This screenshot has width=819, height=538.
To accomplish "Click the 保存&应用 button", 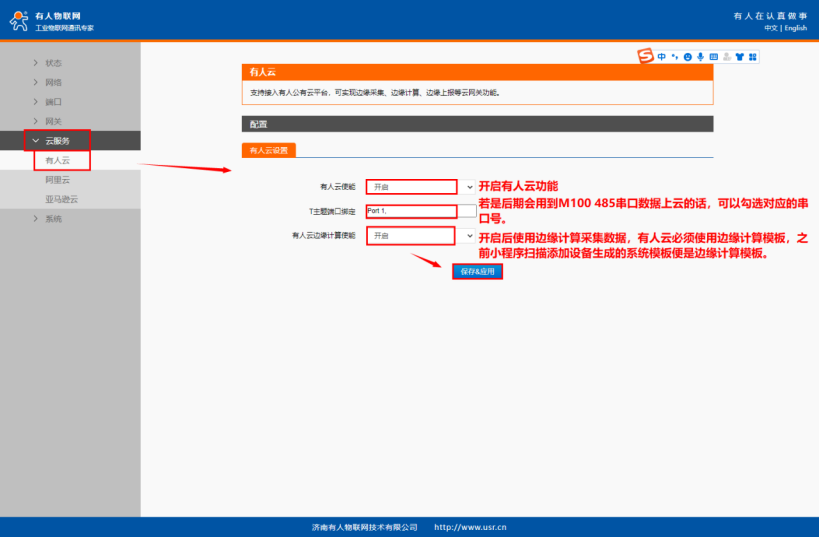I will (x=477, y=272).
